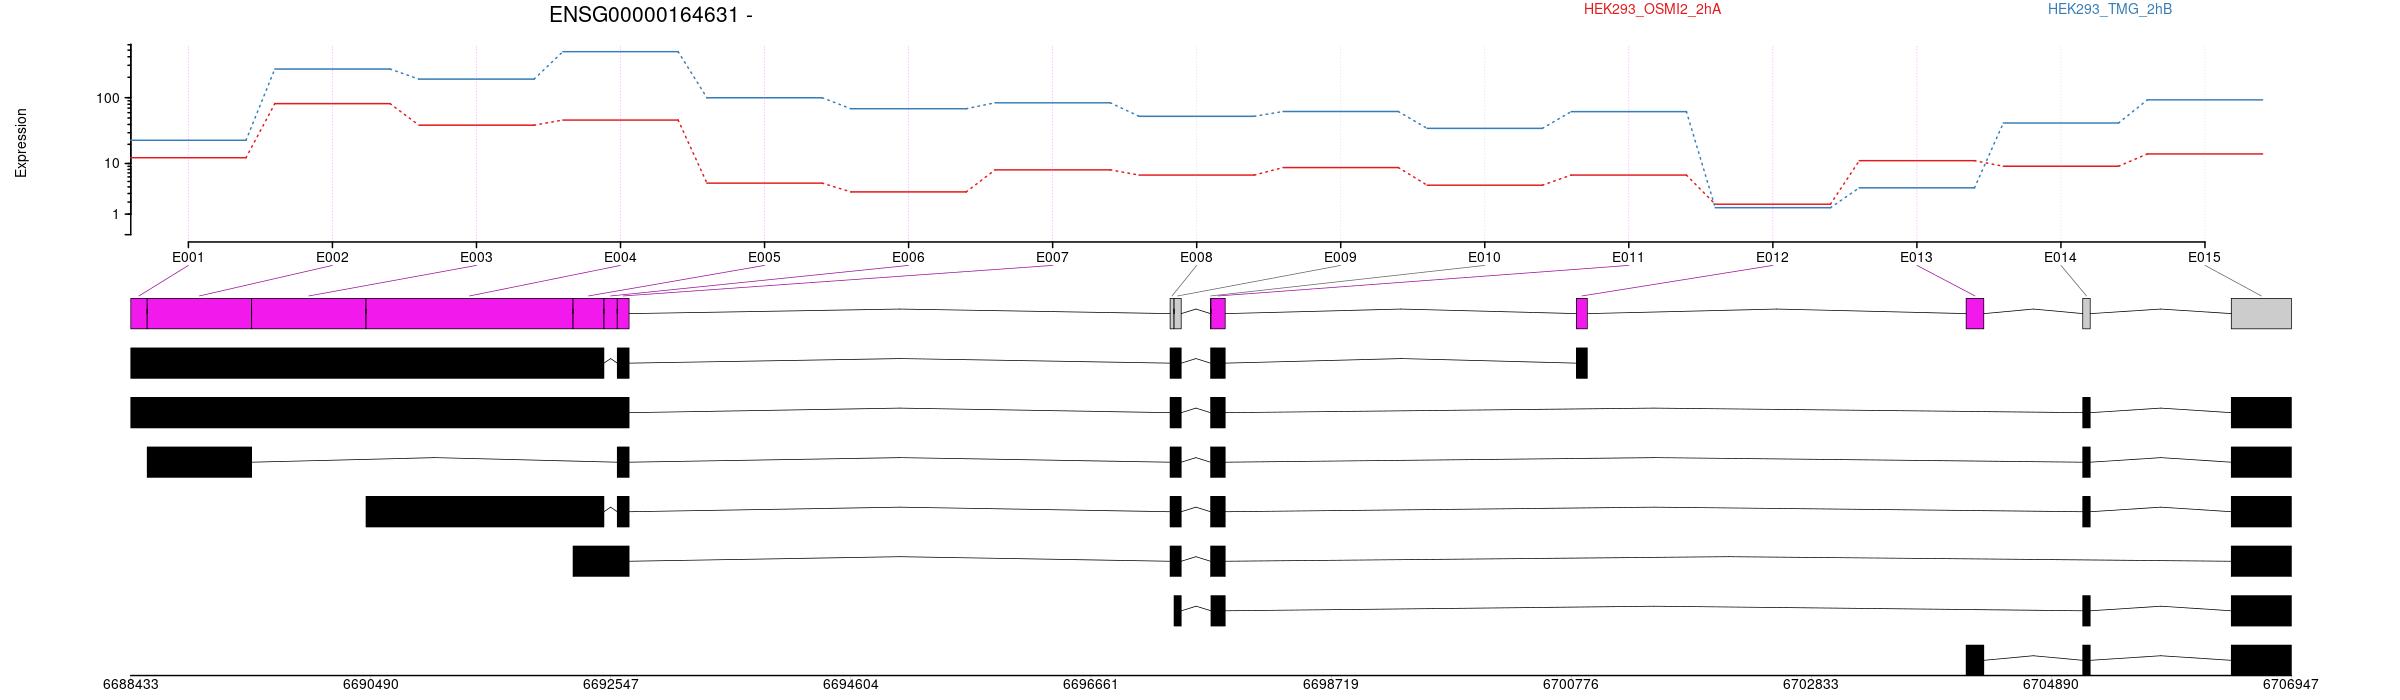Click genomic coordinate 6706947
2400x700 pixels.
[x=2291, y=685]
